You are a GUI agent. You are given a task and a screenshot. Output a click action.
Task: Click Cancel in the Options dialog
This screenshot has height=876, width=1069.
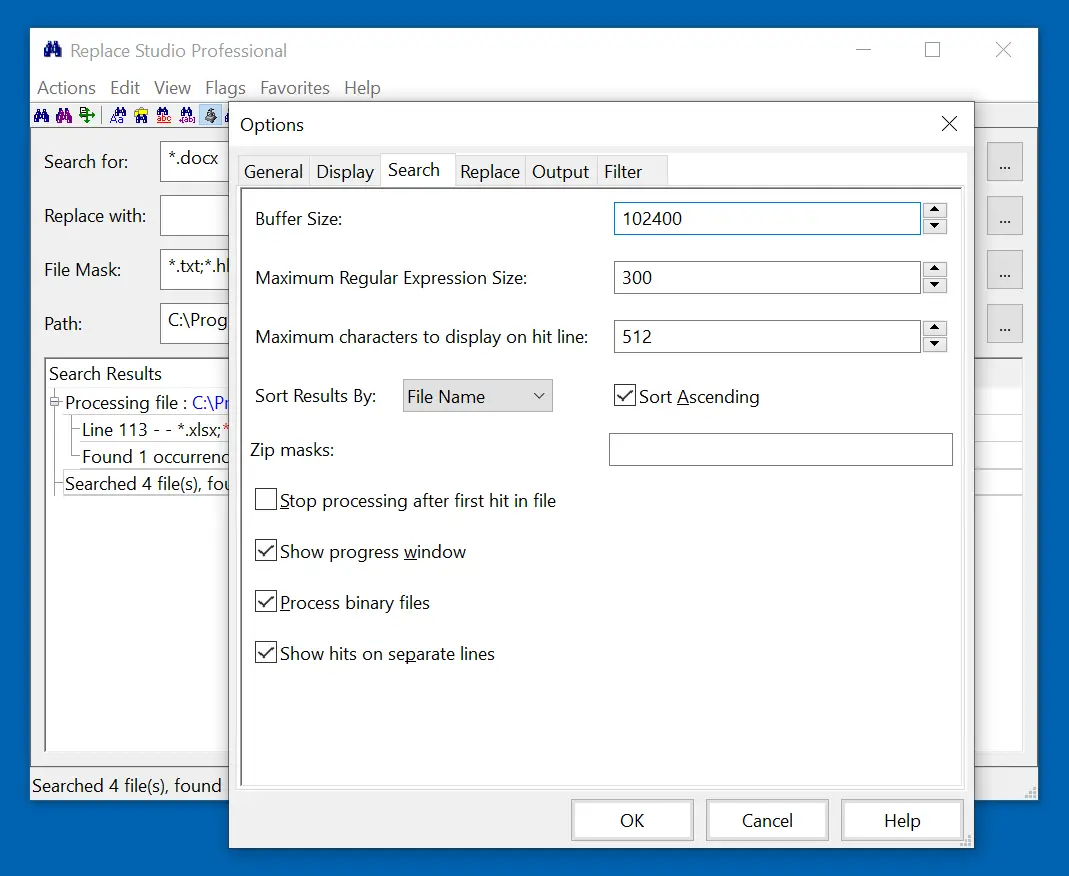click(767, 820)
